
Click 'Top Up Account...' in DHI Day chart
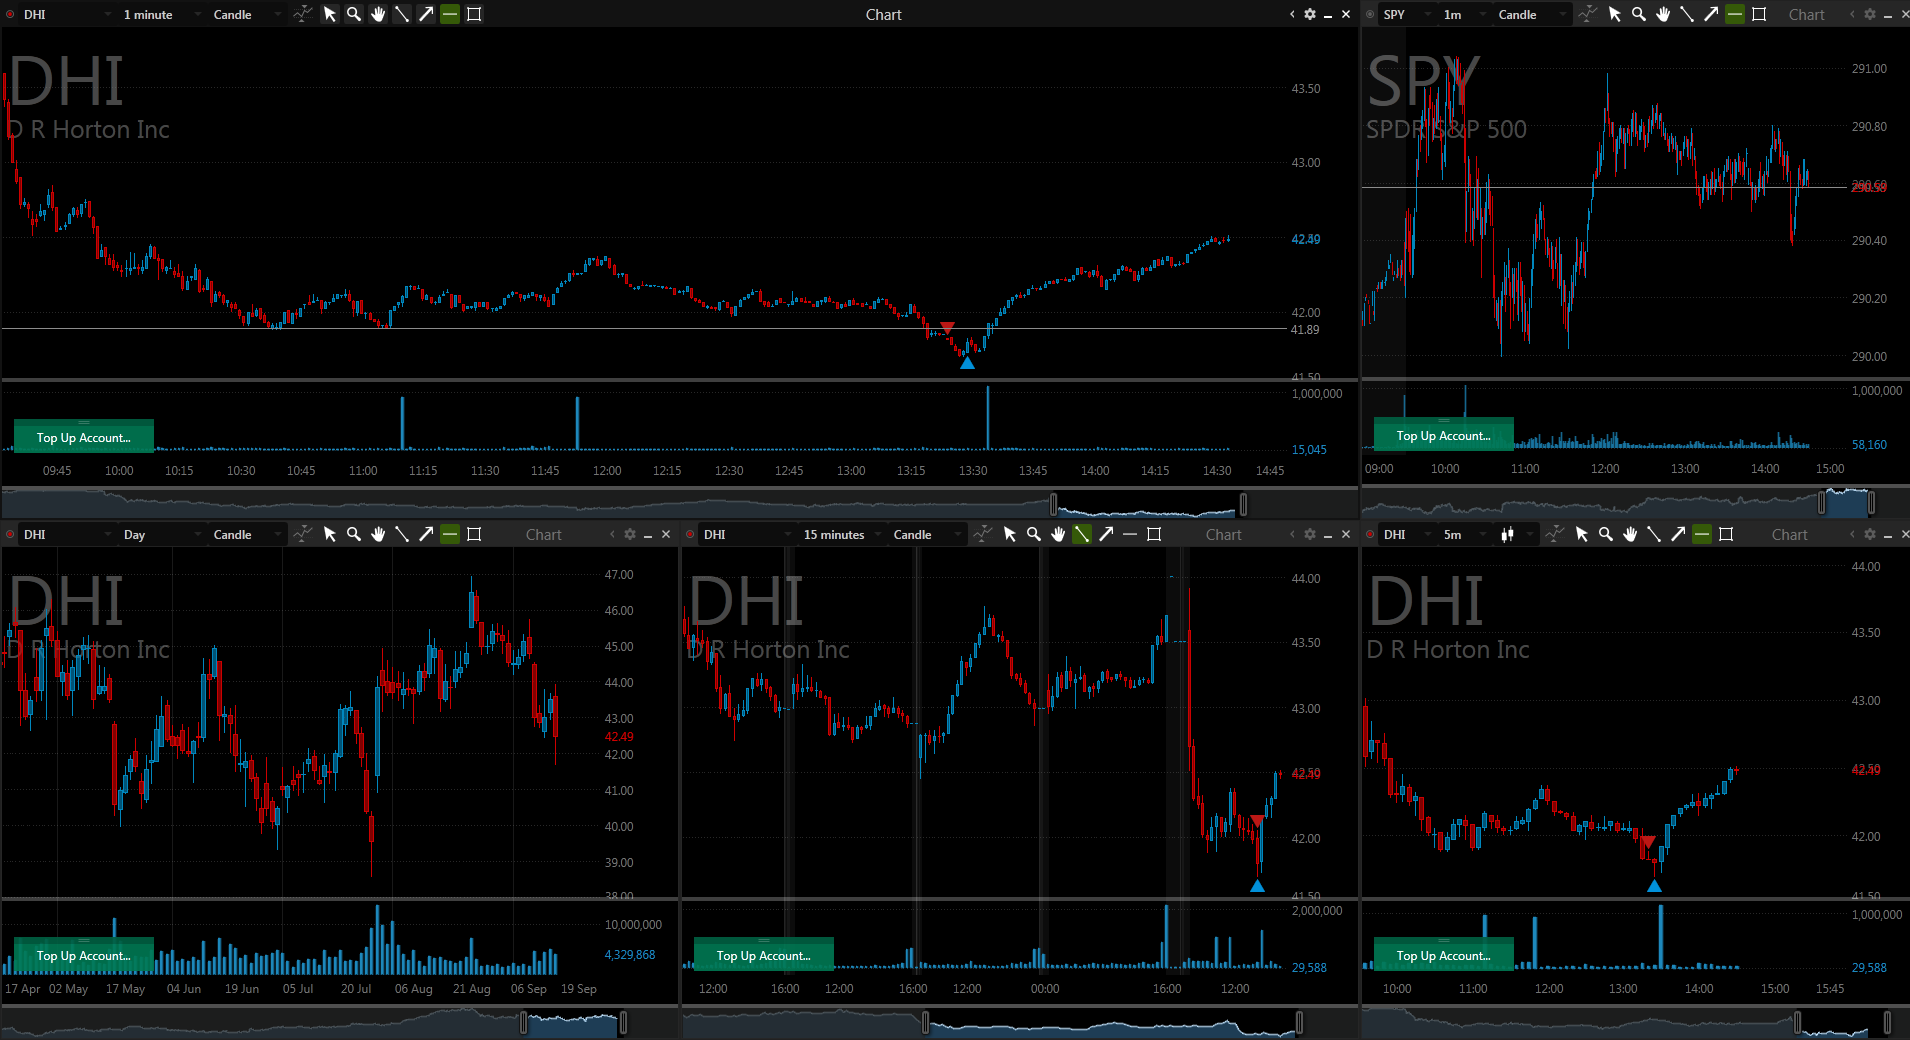click(x=84, y=955)
